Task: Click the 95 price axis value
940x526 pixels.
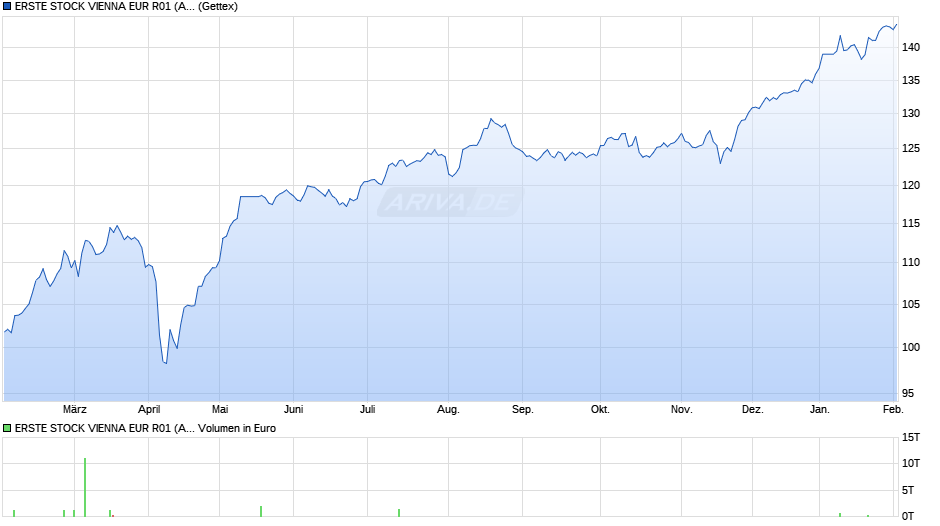Action: coord(908,393)
